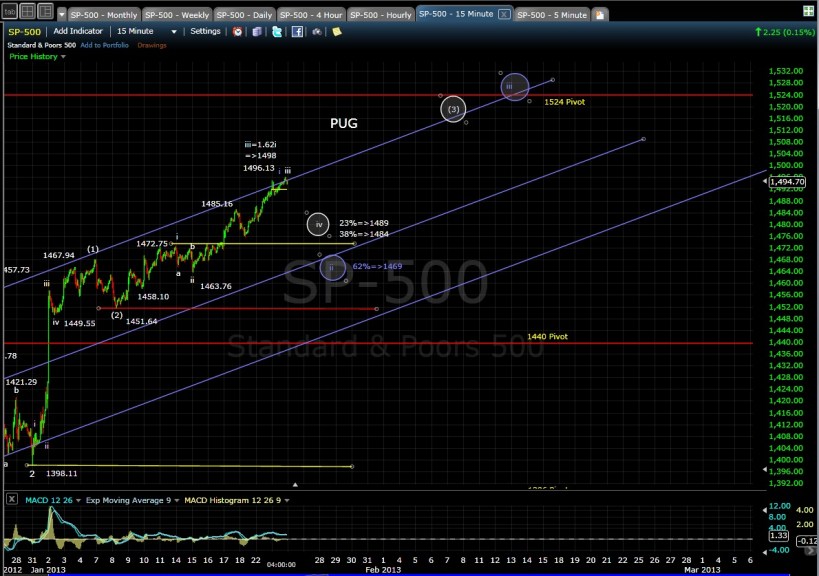Switch to SP-500 - Weekly tab

[x=177, y=15]
